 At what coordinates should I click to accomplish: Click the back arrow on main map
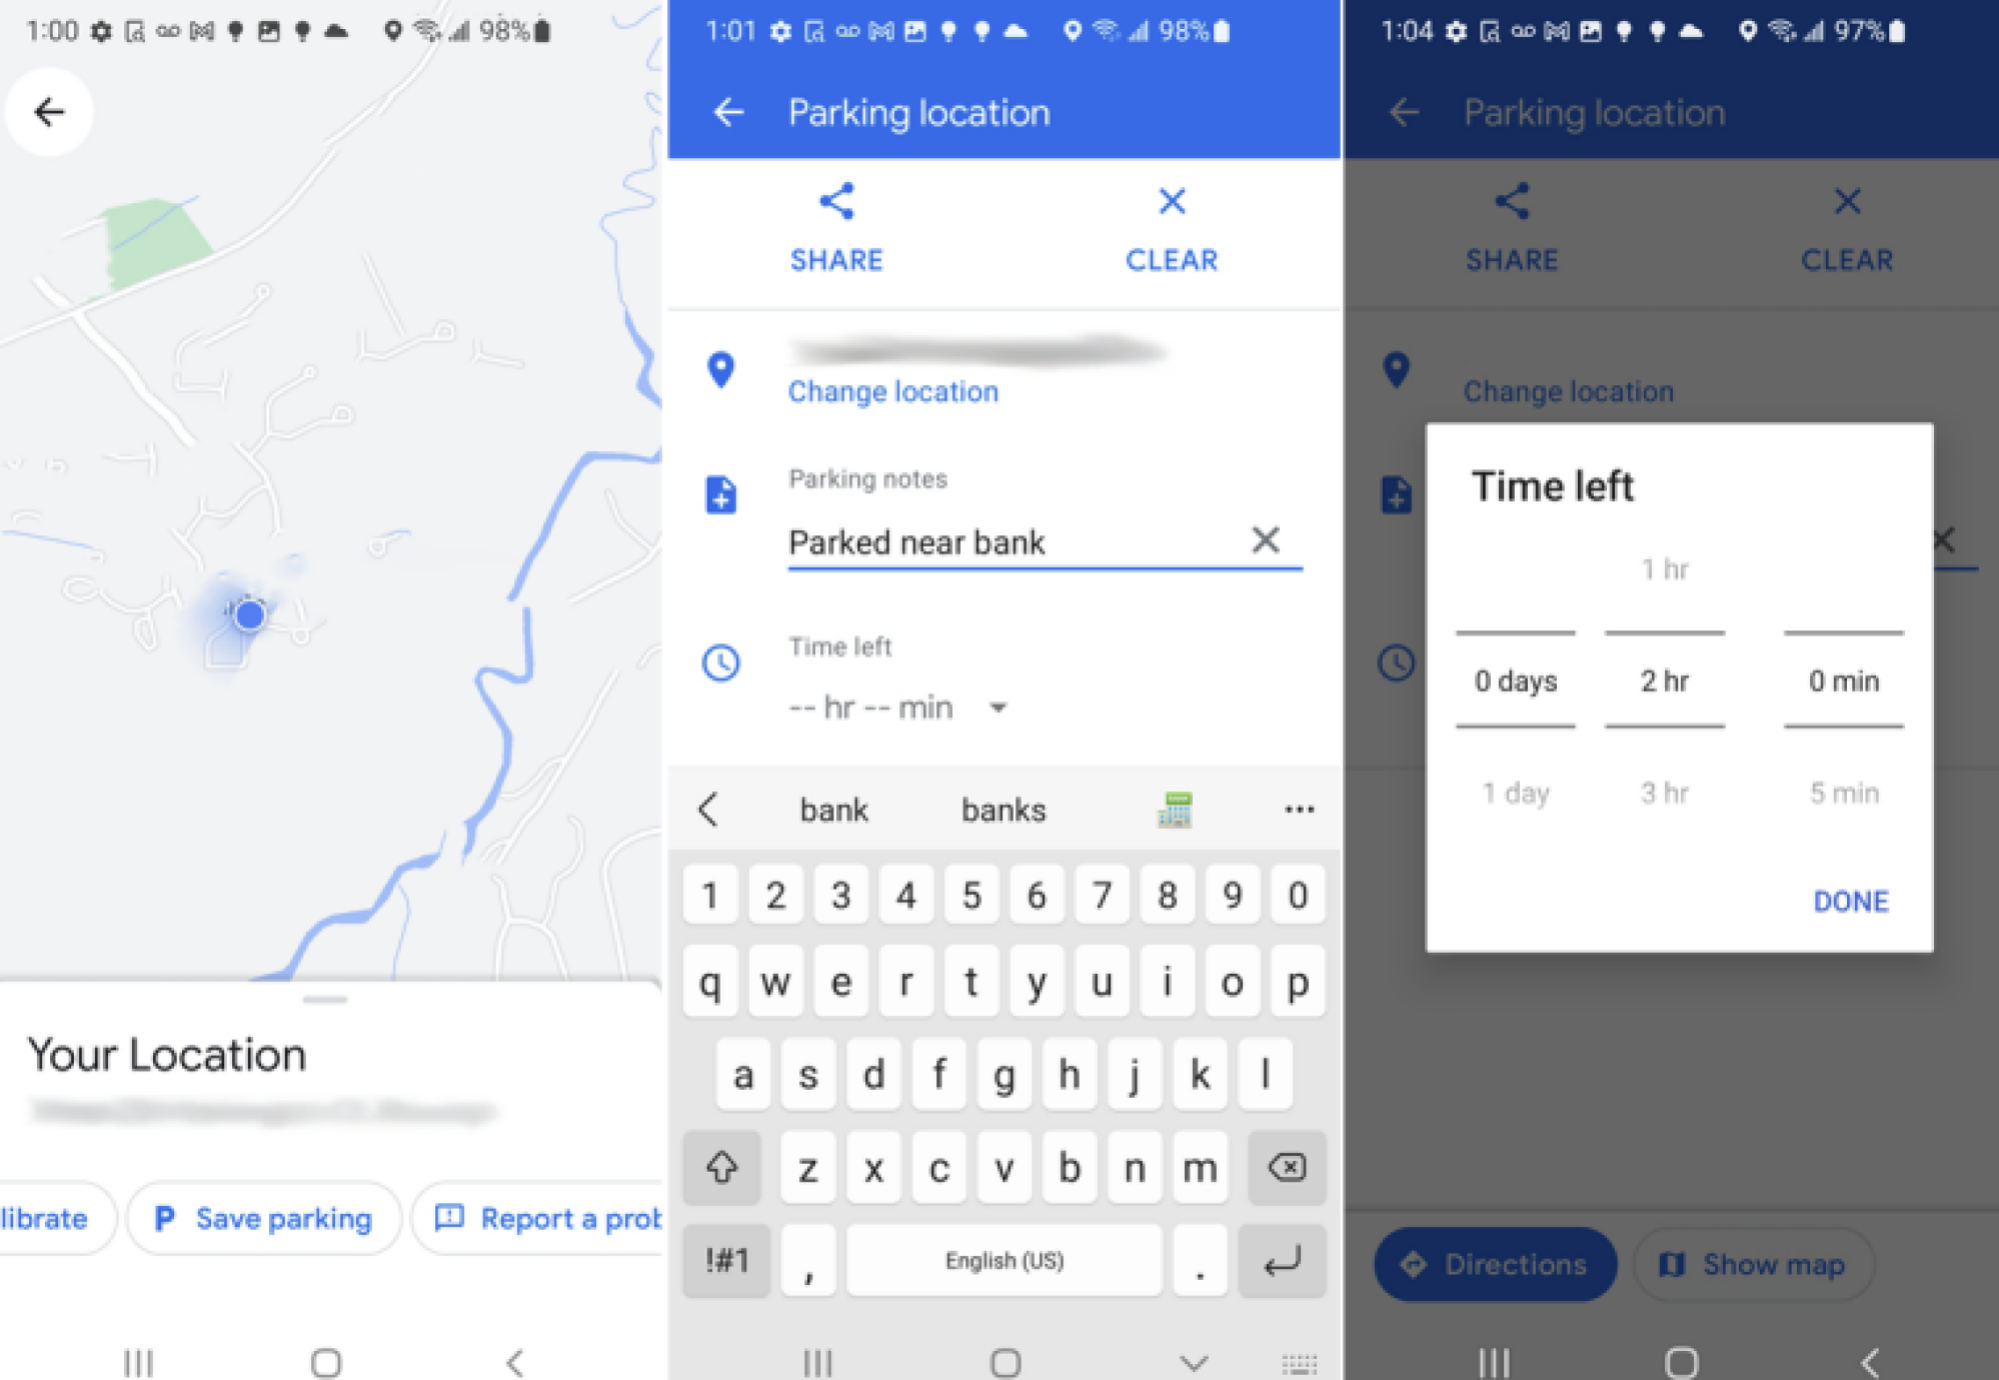52,109
